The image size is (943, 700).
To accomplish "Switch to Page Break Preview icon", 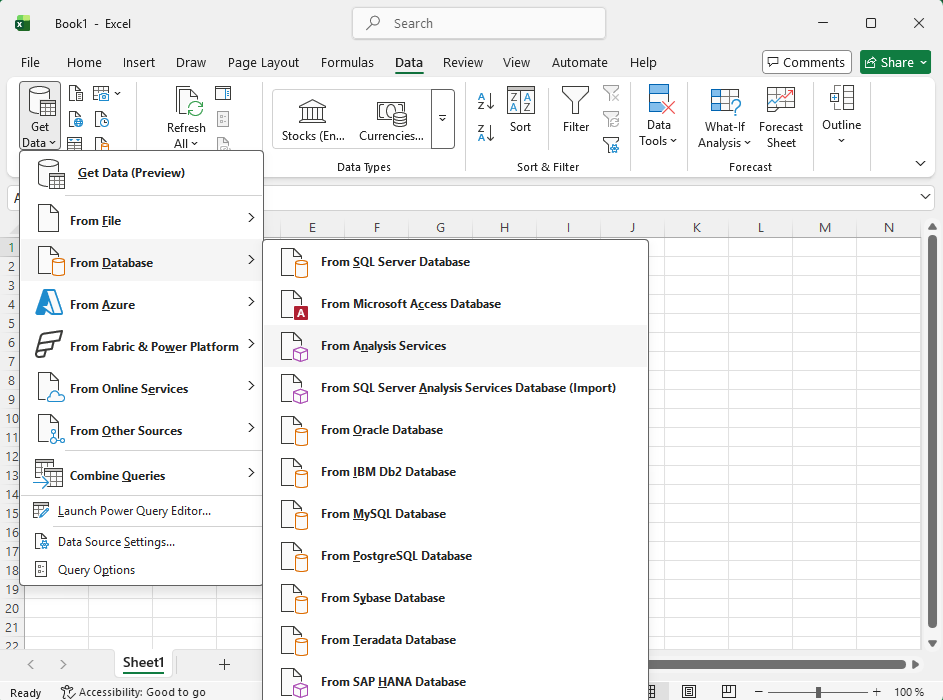I will click(x=728, y=692).
